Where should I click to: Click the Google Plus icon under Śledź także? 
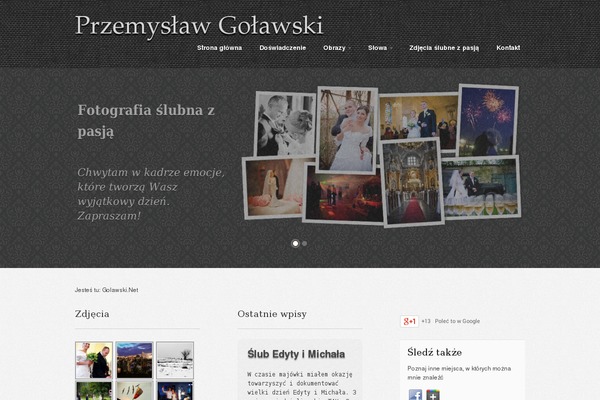(433, 395)
